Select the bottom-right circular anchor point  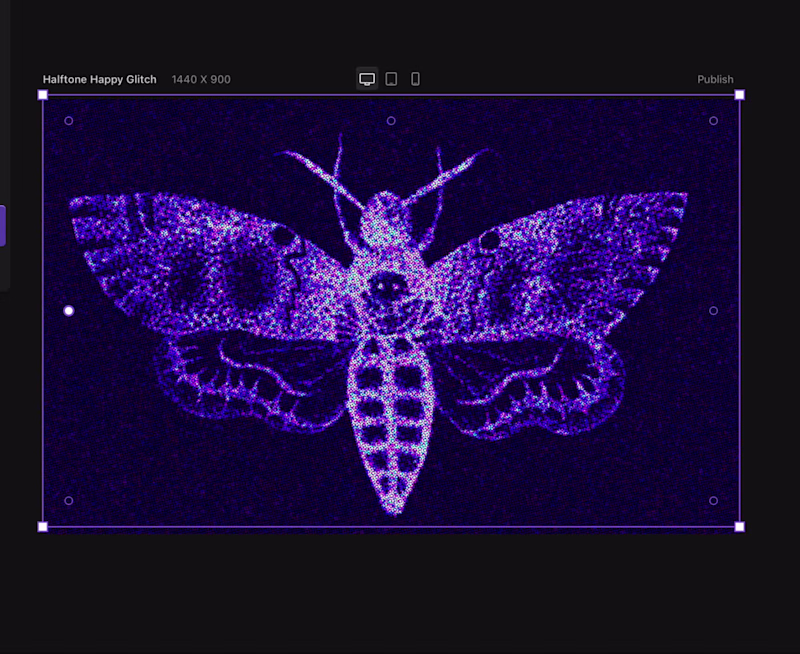pos(714,500)
